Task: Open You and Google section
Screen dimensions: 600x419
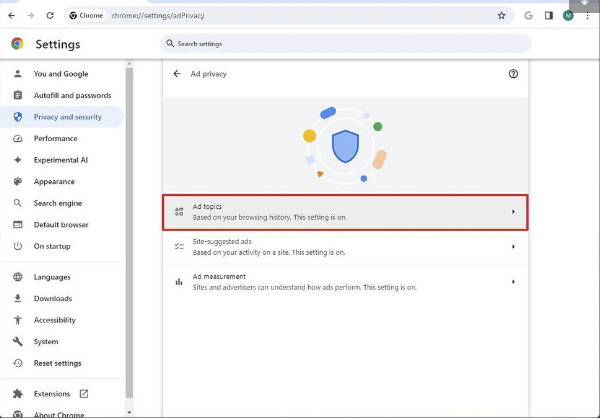Action: point(62,74)
